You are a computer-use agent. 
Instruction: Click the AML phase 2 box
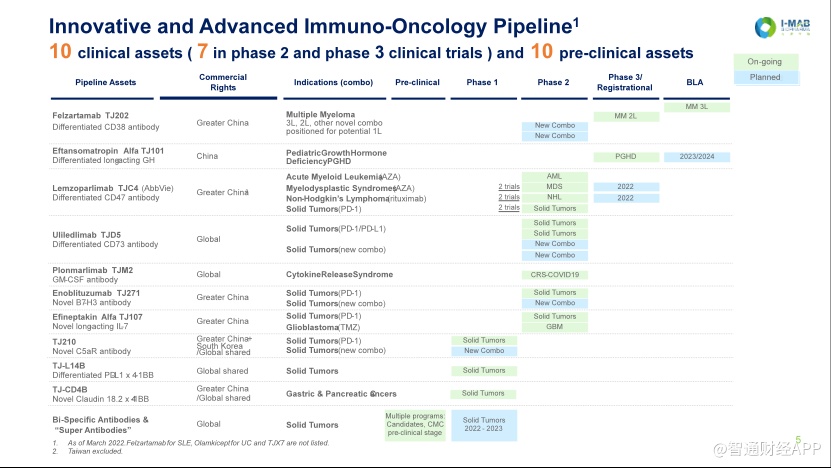tap(555, 176)
